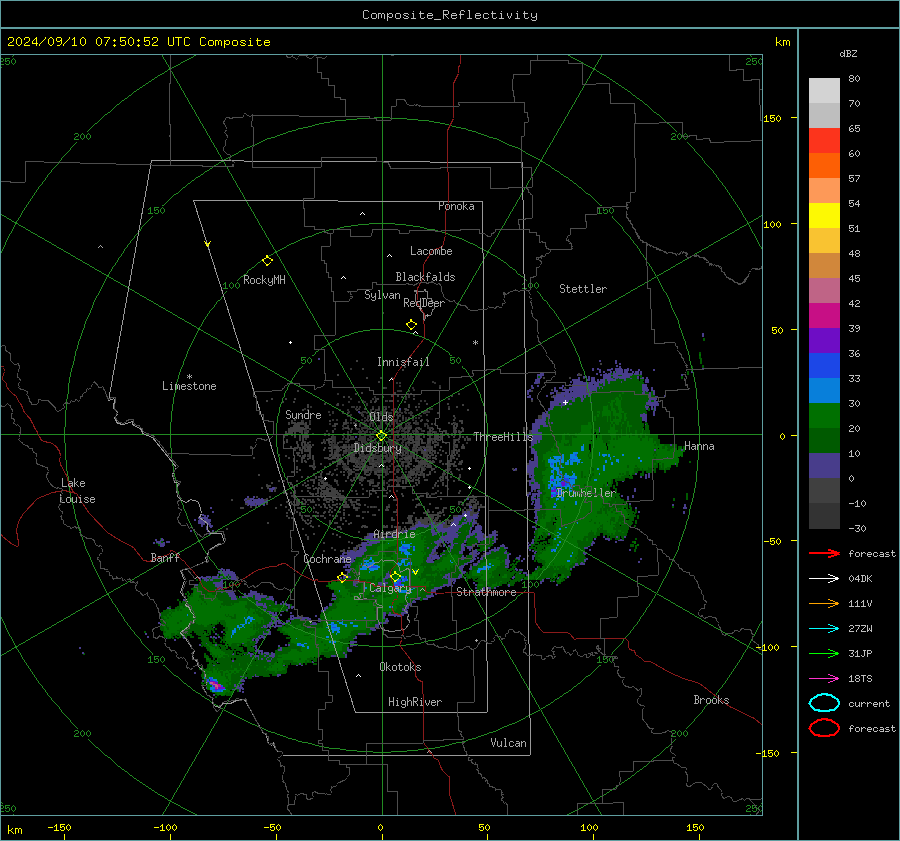Click the white 04DK arrow icon
900x841 pixels.
tap(824, 579)
